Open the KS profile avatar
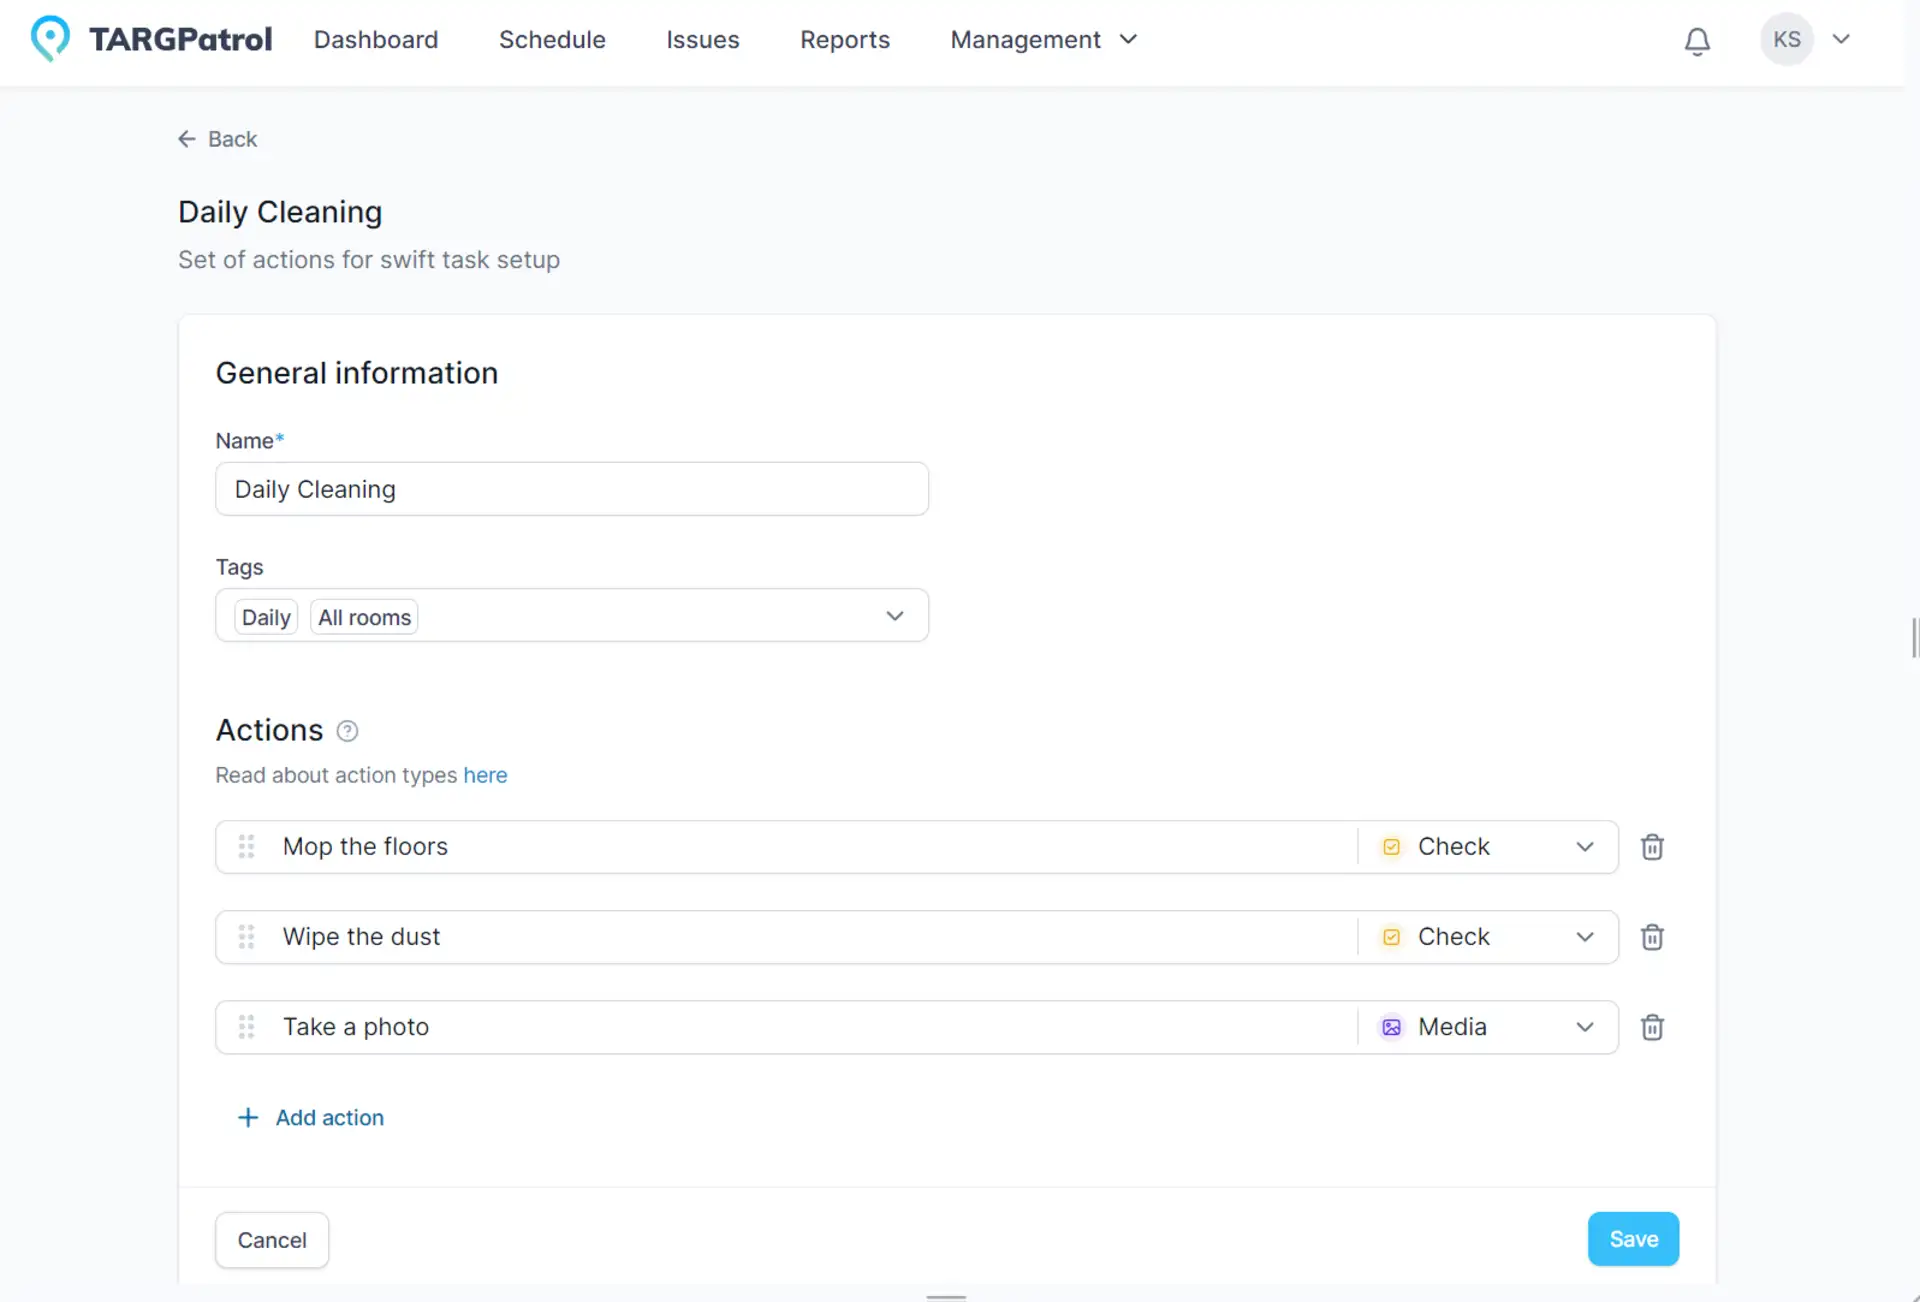1920x1302 pixels. point(1788,39)
